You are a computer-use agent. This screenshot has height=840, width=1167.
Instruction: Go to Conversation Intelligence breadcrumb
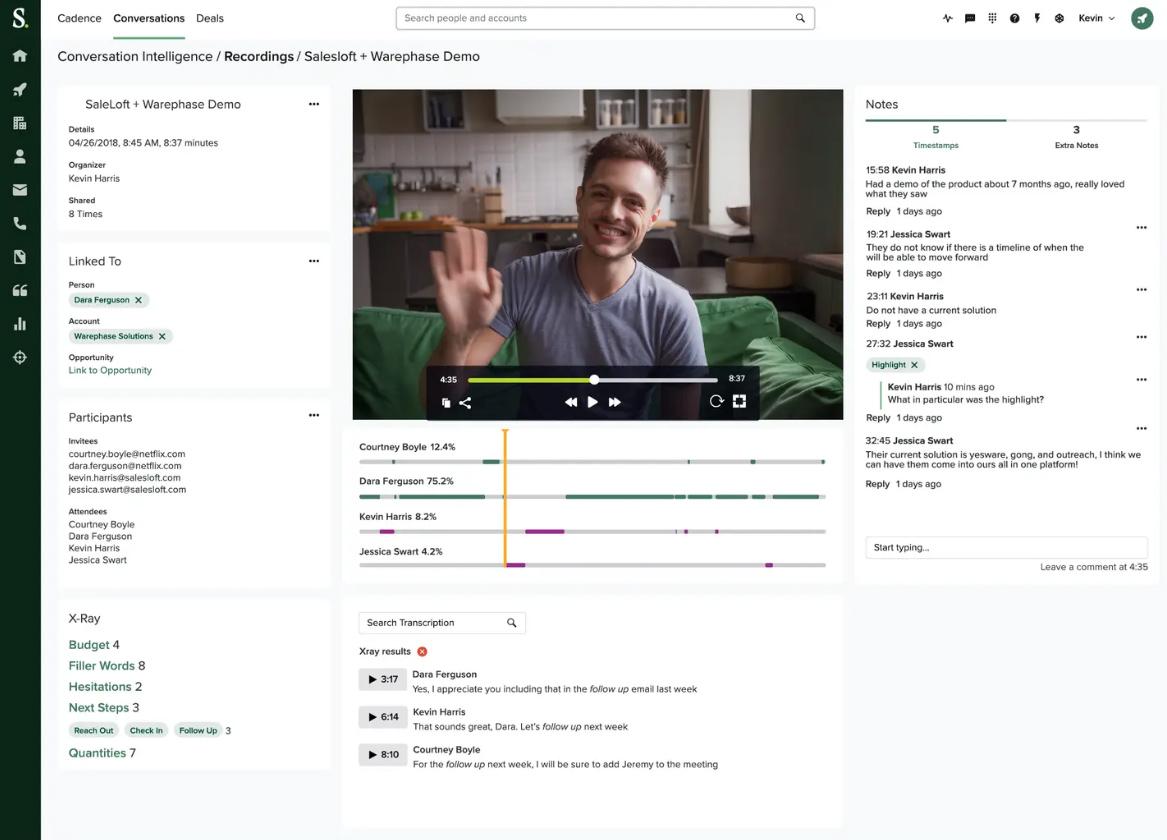click(135, 57)
